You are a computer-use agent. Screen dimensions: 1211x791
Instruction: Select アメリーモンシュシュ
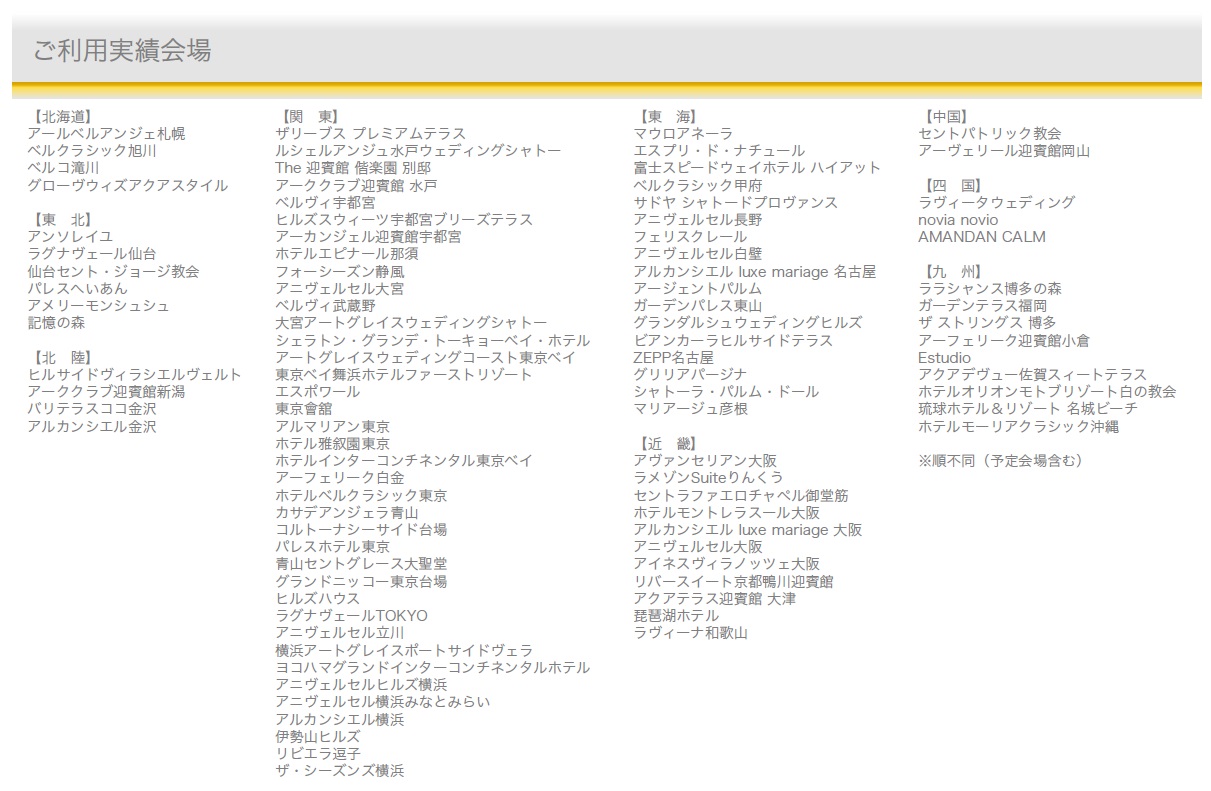pyautogui.click(x=99, y=305)
